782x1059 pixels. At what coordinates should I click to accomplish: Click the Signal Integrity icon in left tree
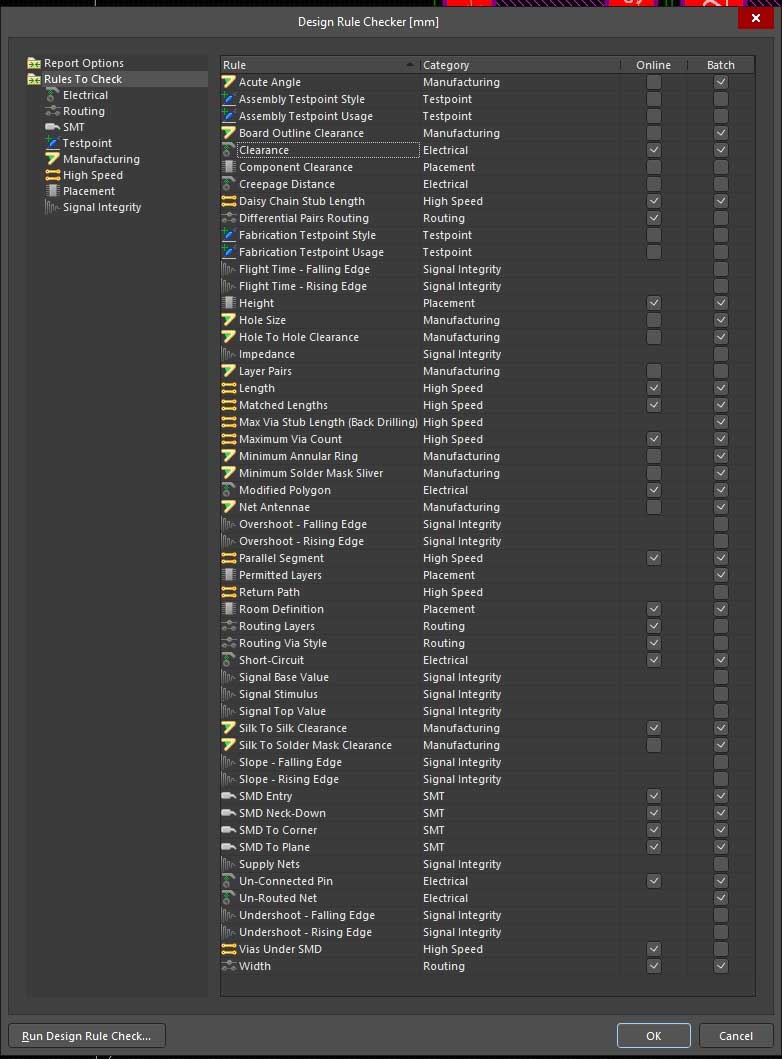tap(53, 207)
